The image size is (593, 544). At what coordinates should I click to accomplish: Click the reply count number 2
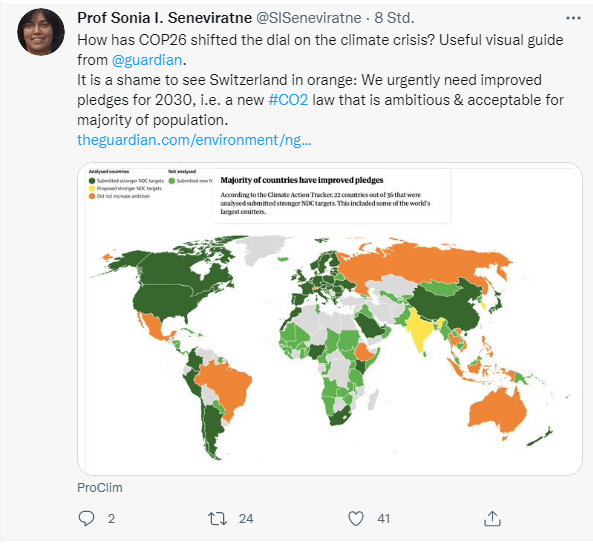111,519
